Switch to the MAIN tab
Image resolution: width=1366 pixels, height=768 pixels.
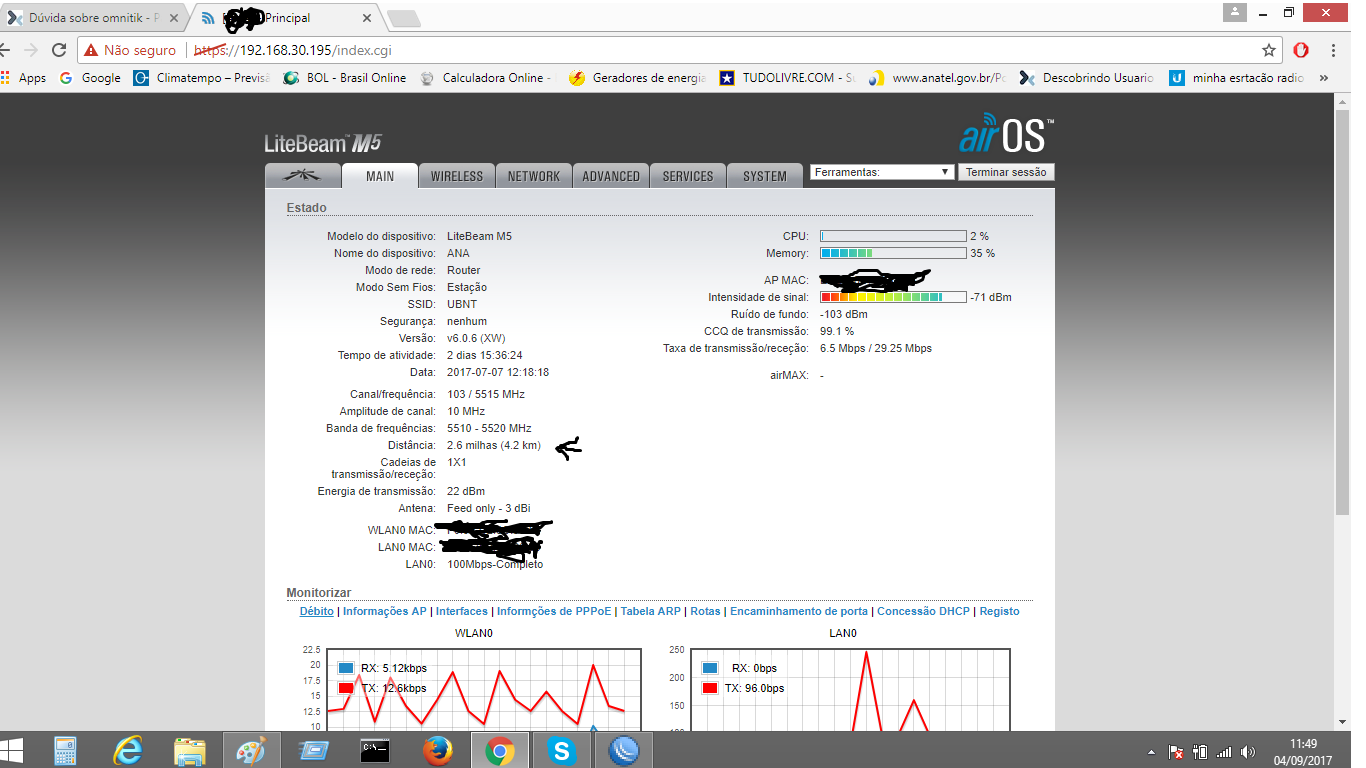point(380,176)
